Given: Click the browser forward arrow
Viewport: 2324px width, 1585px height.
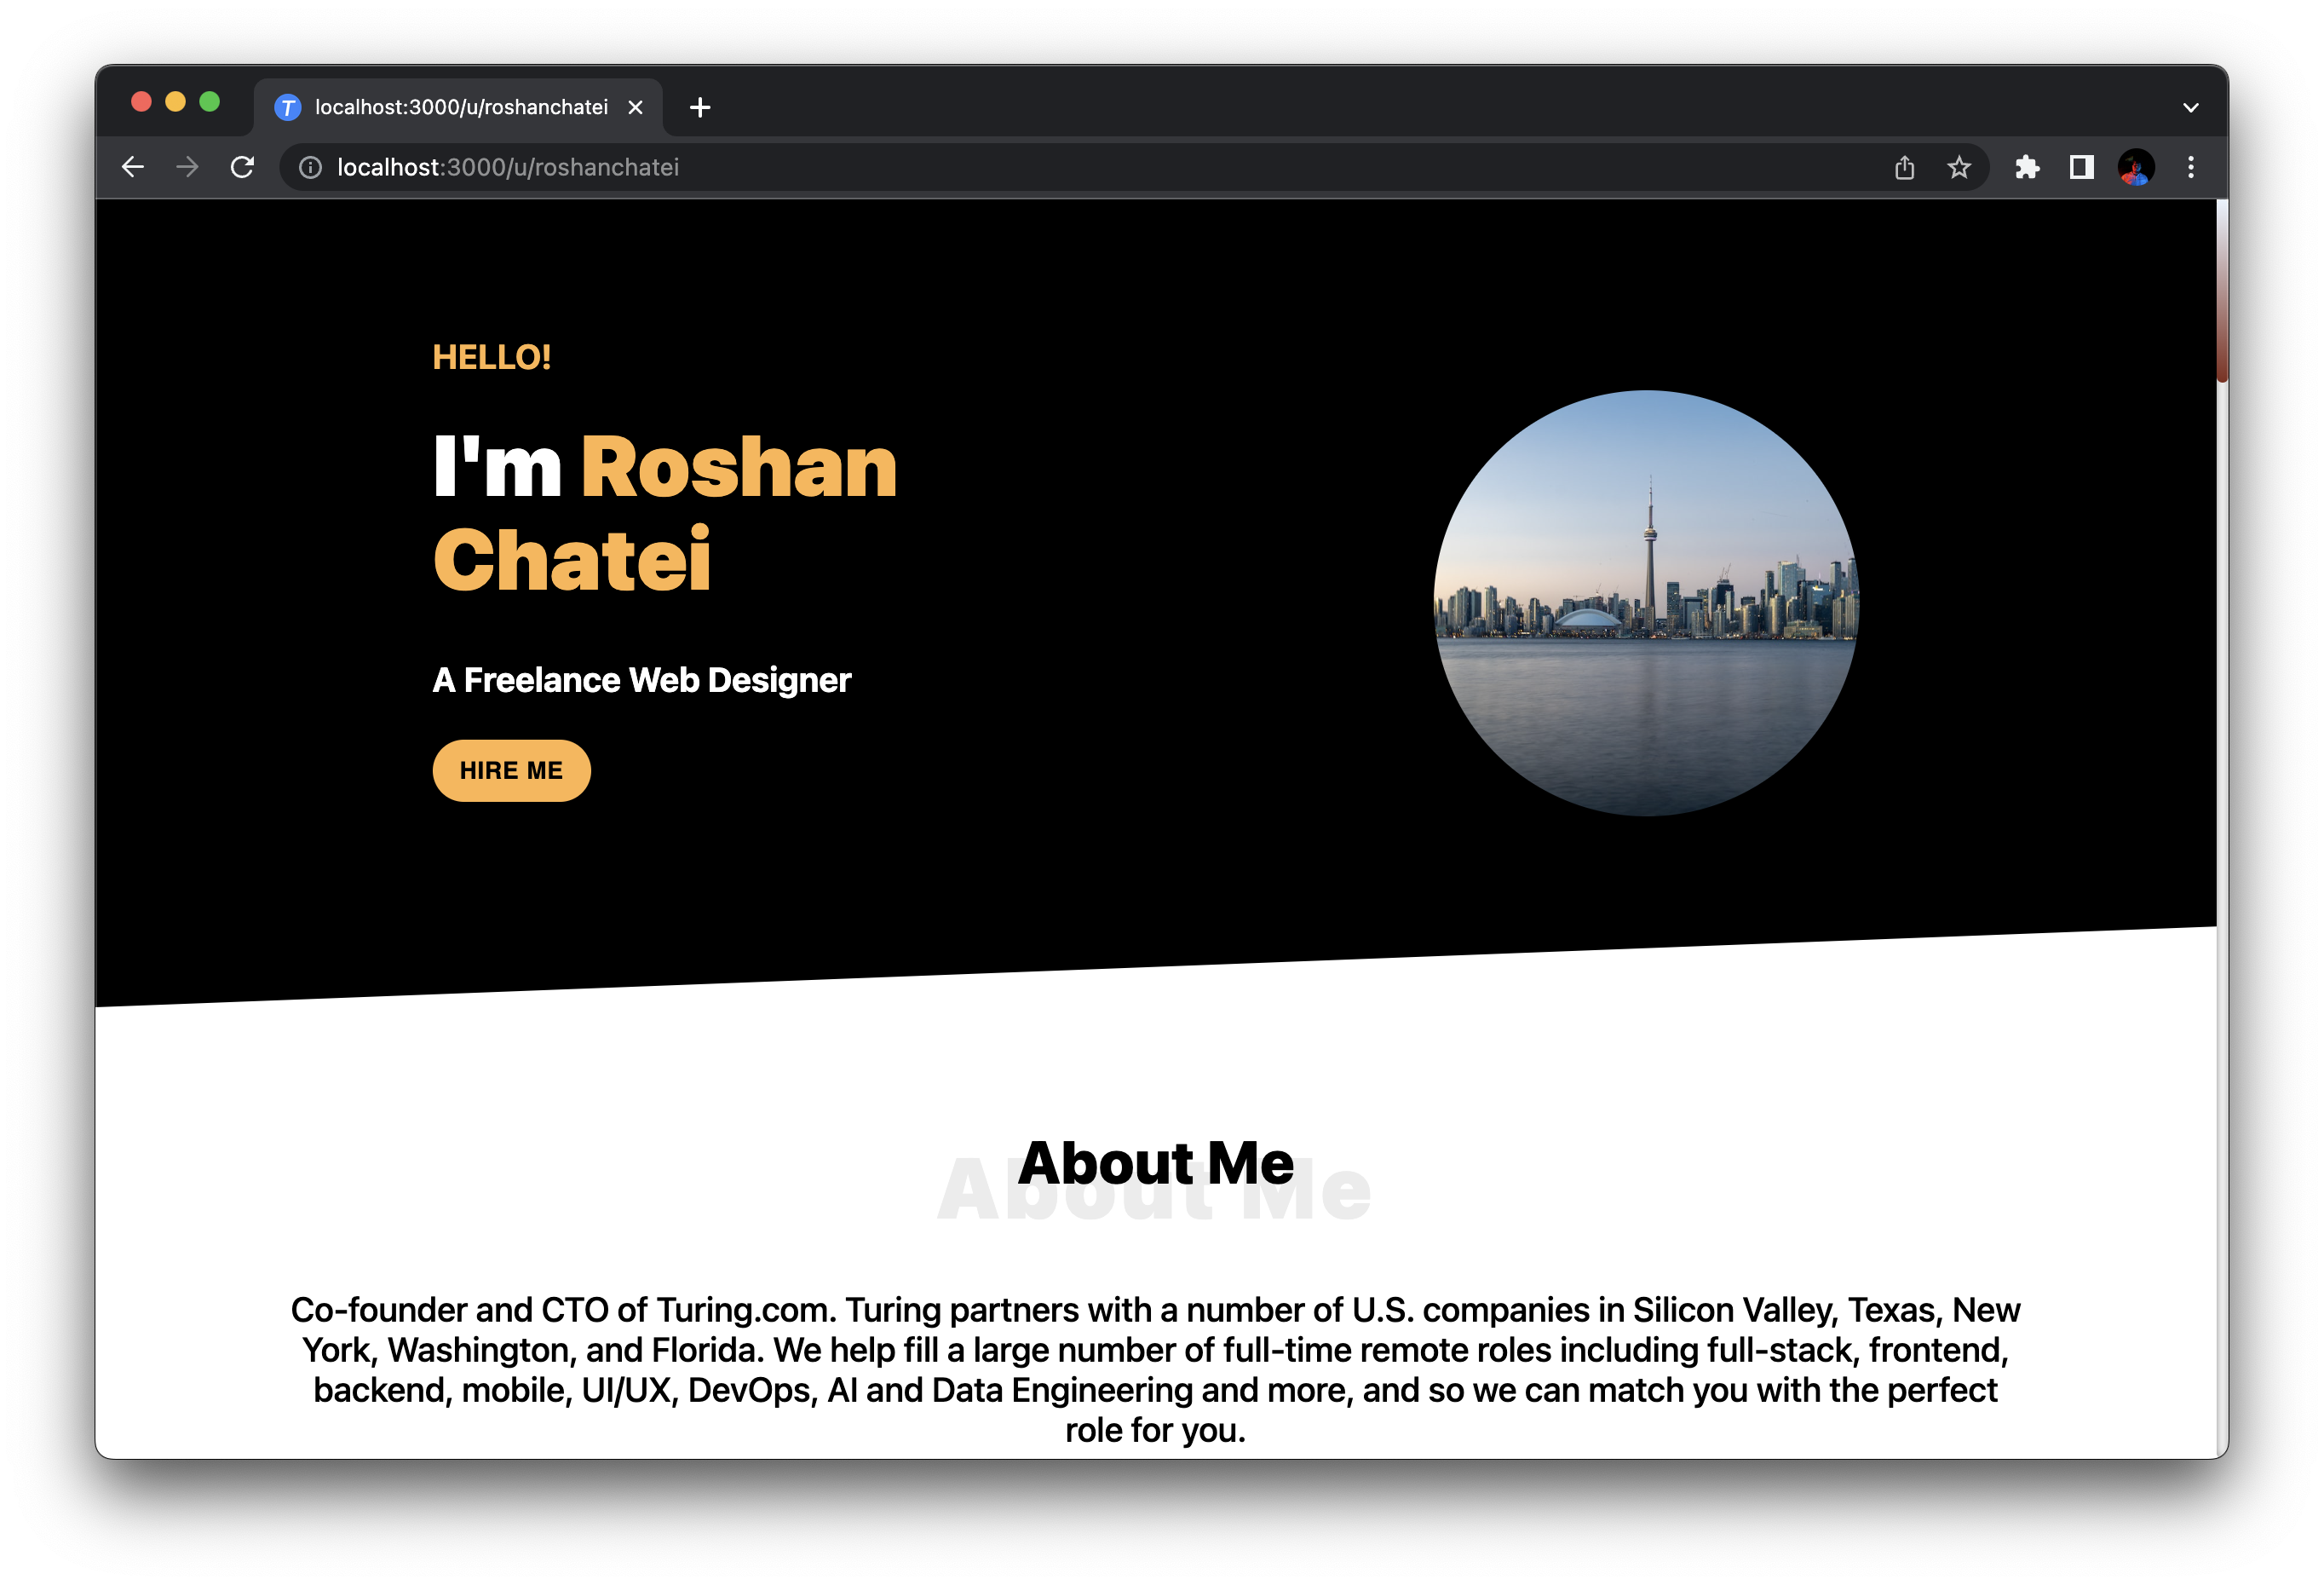Looking at the screenshot, I should [187, 167].
